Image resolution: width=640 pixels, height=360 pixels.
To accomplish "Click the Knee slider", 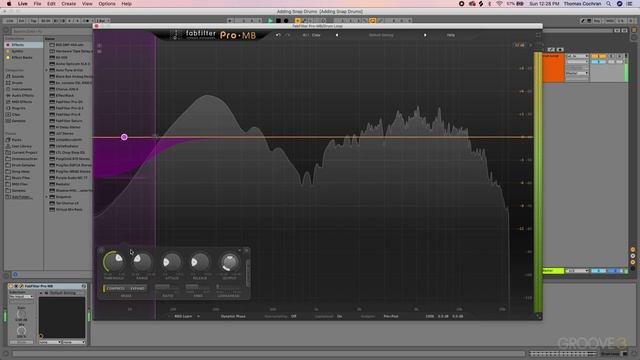I will pos(198,287).
